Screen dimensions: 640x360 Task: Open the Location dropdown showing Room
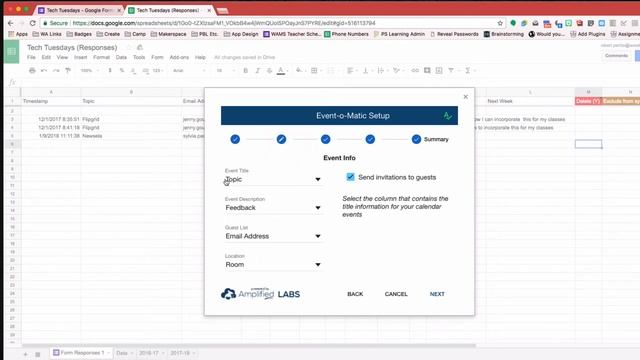coord(273,264)
